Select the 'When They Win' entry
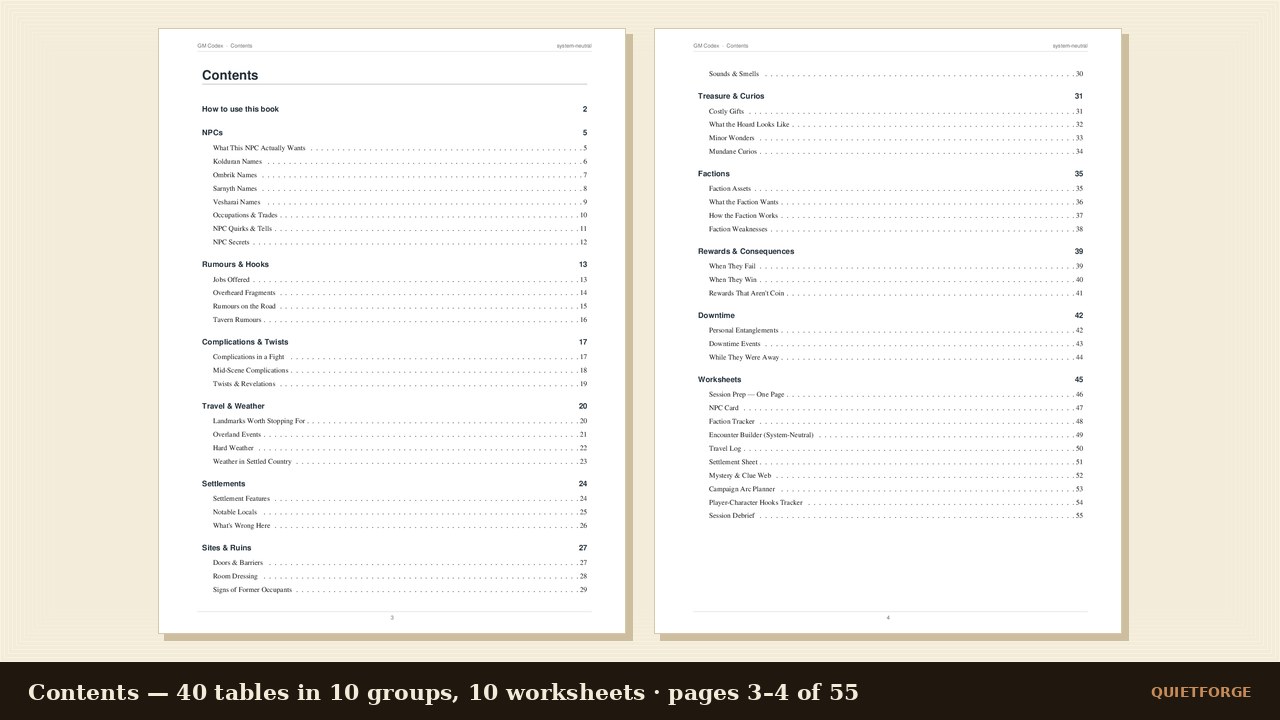The height and width of the screenshot is (720, 1280). [896, 280]
